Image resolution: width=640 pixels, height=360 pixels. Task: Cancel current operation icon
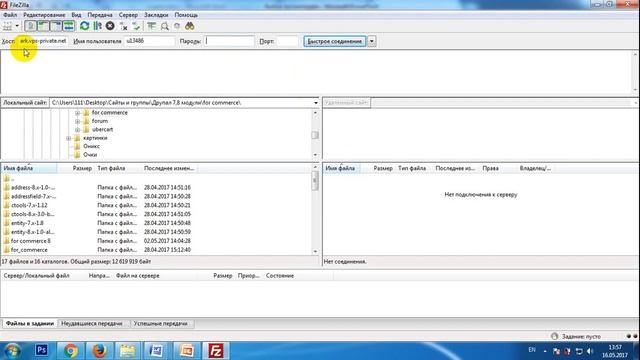110,26
